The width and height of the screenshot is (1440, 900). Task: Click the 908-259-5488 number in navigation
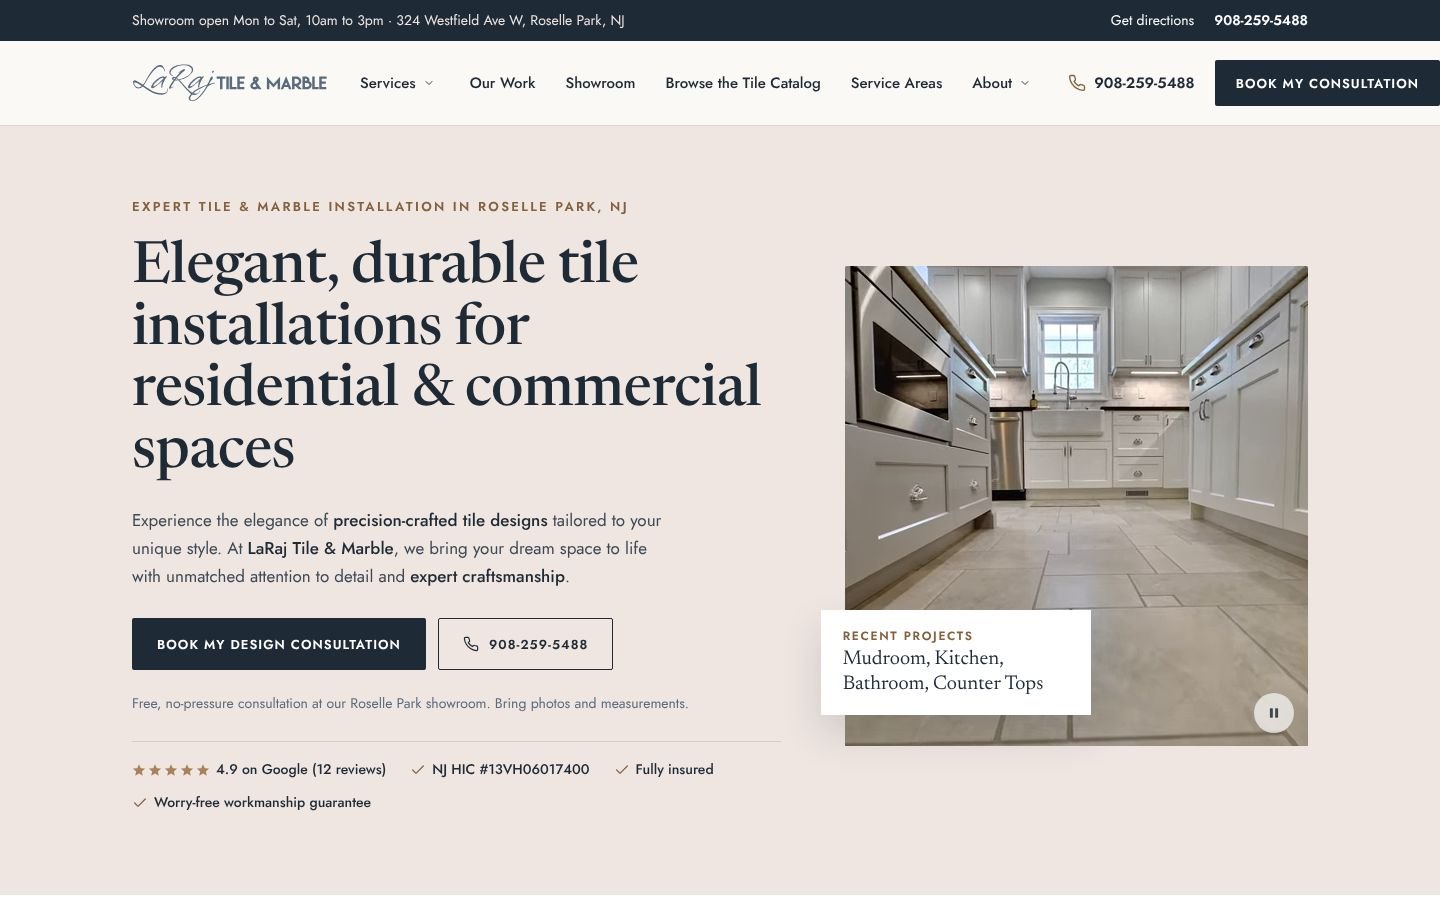1144,83
